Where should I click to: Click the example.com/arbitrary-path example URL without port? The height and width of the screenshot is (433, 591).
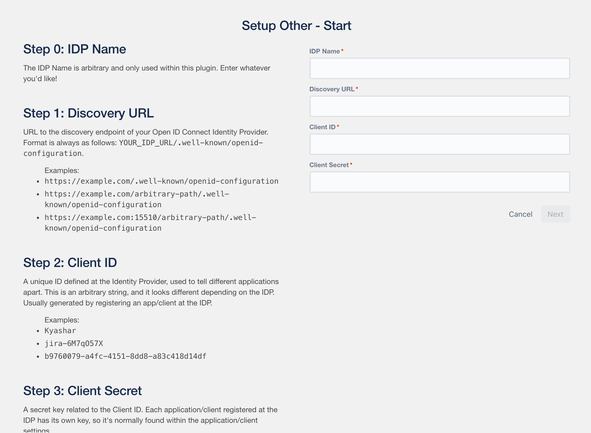137,199
